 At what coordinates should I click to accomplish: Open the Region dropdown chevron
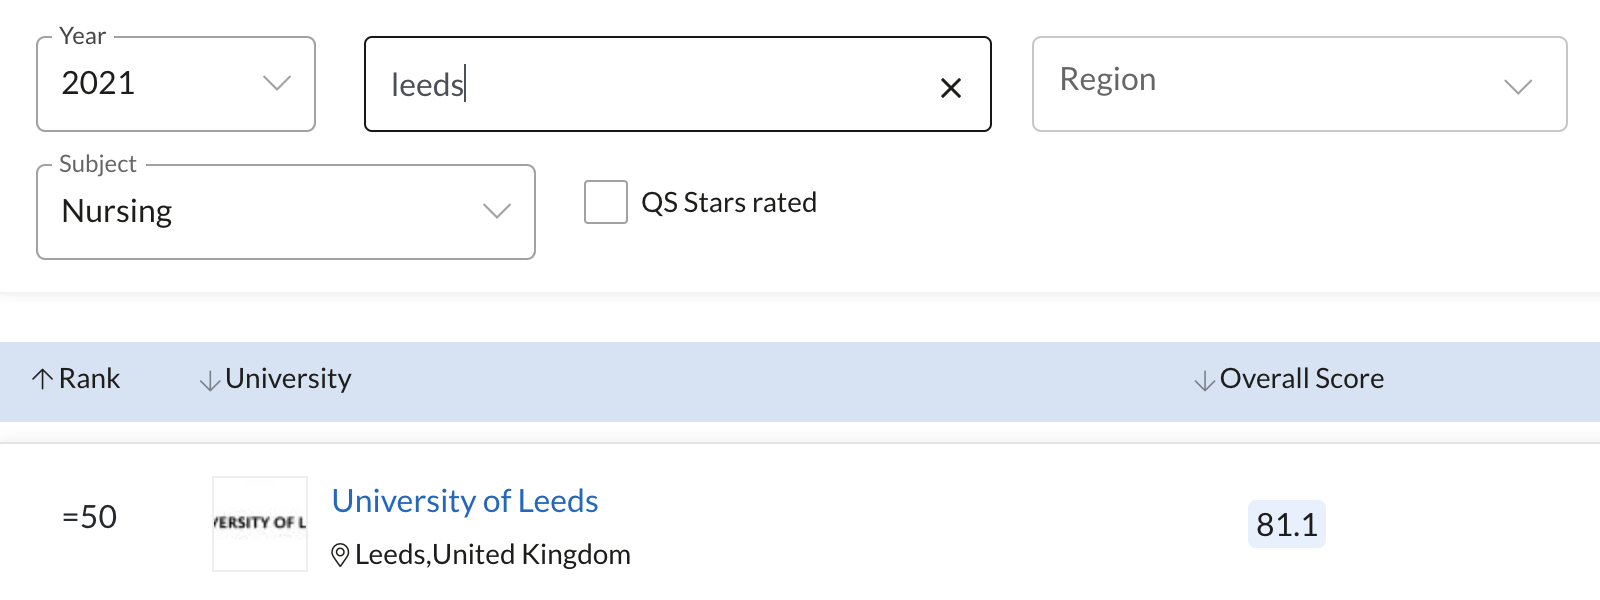click(1518, 86)
